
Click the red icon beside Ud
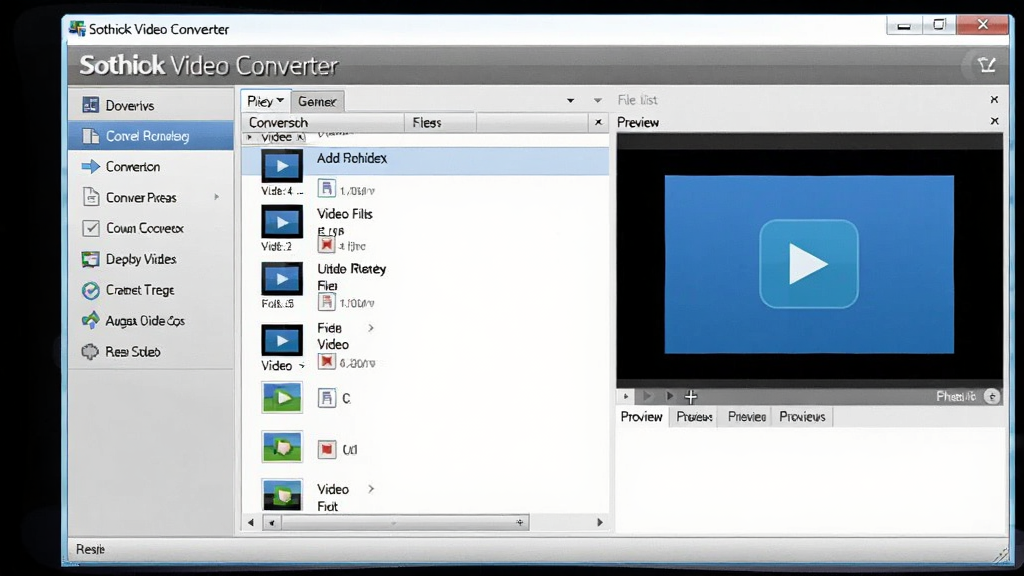[x=327, y=449]
